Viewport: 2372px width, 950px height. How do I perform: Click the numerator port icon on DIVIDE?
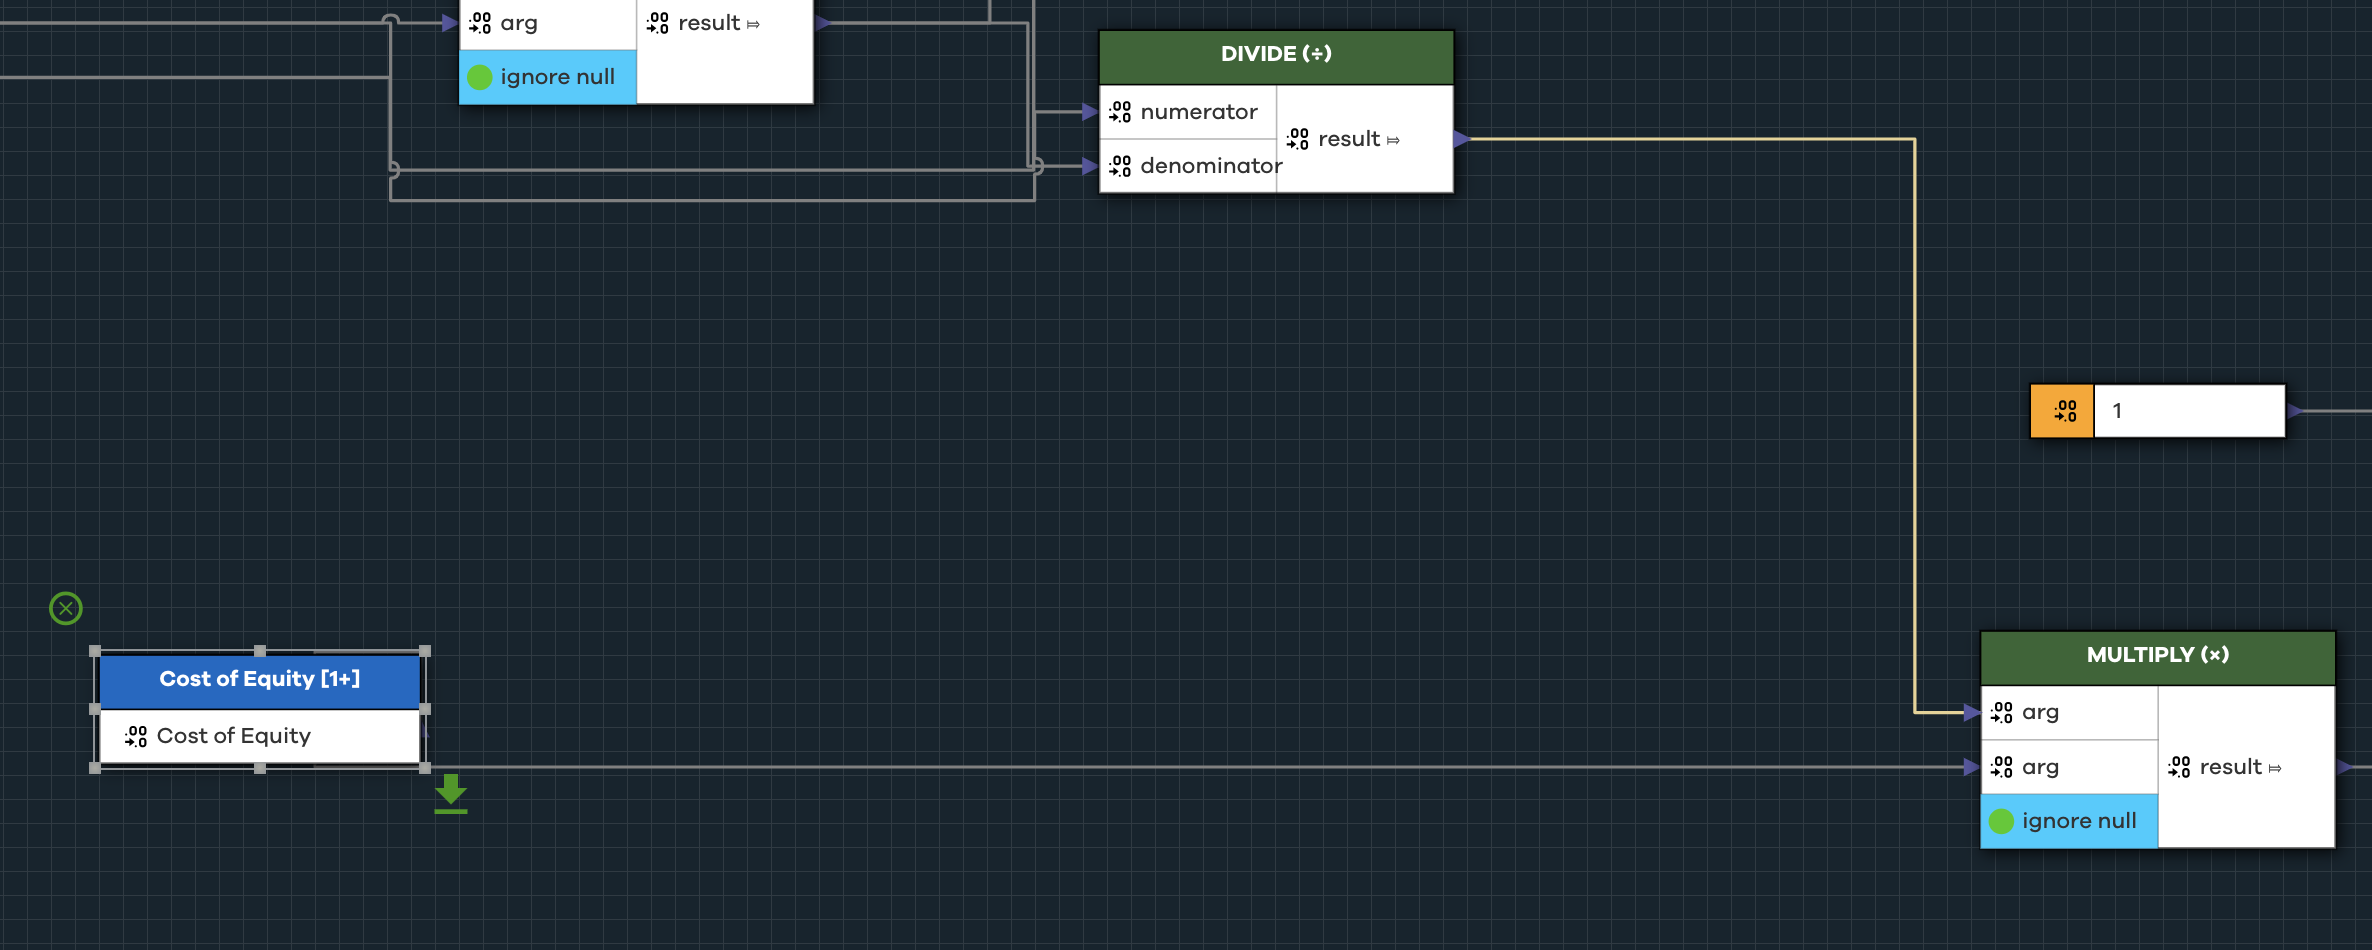(1121, 112)
